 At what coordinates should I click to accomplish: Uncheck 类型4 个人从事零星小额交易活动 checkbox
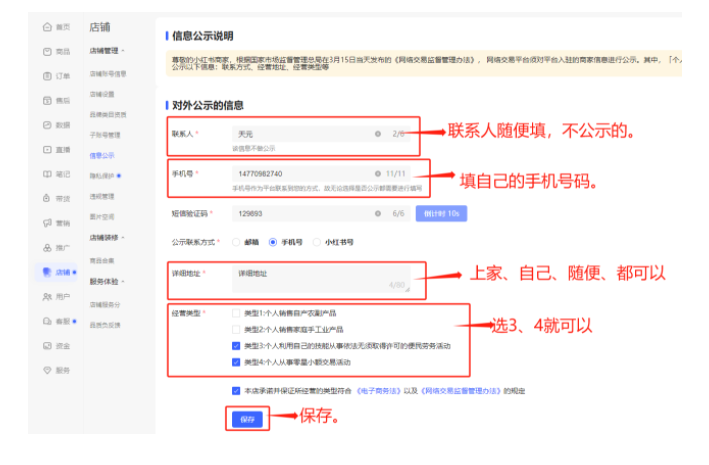click(x=235, y=362)
